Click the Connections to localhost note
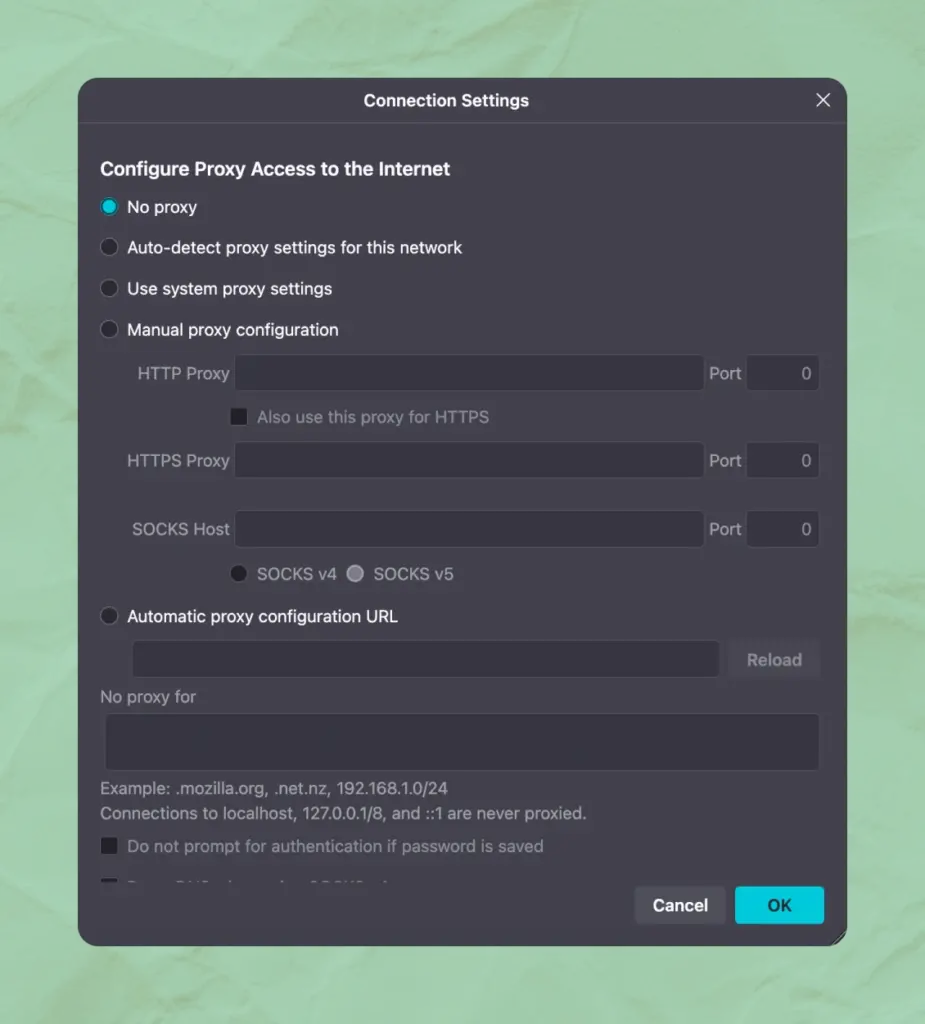The width and height of the screenshot is (925, 1024). 343,813
